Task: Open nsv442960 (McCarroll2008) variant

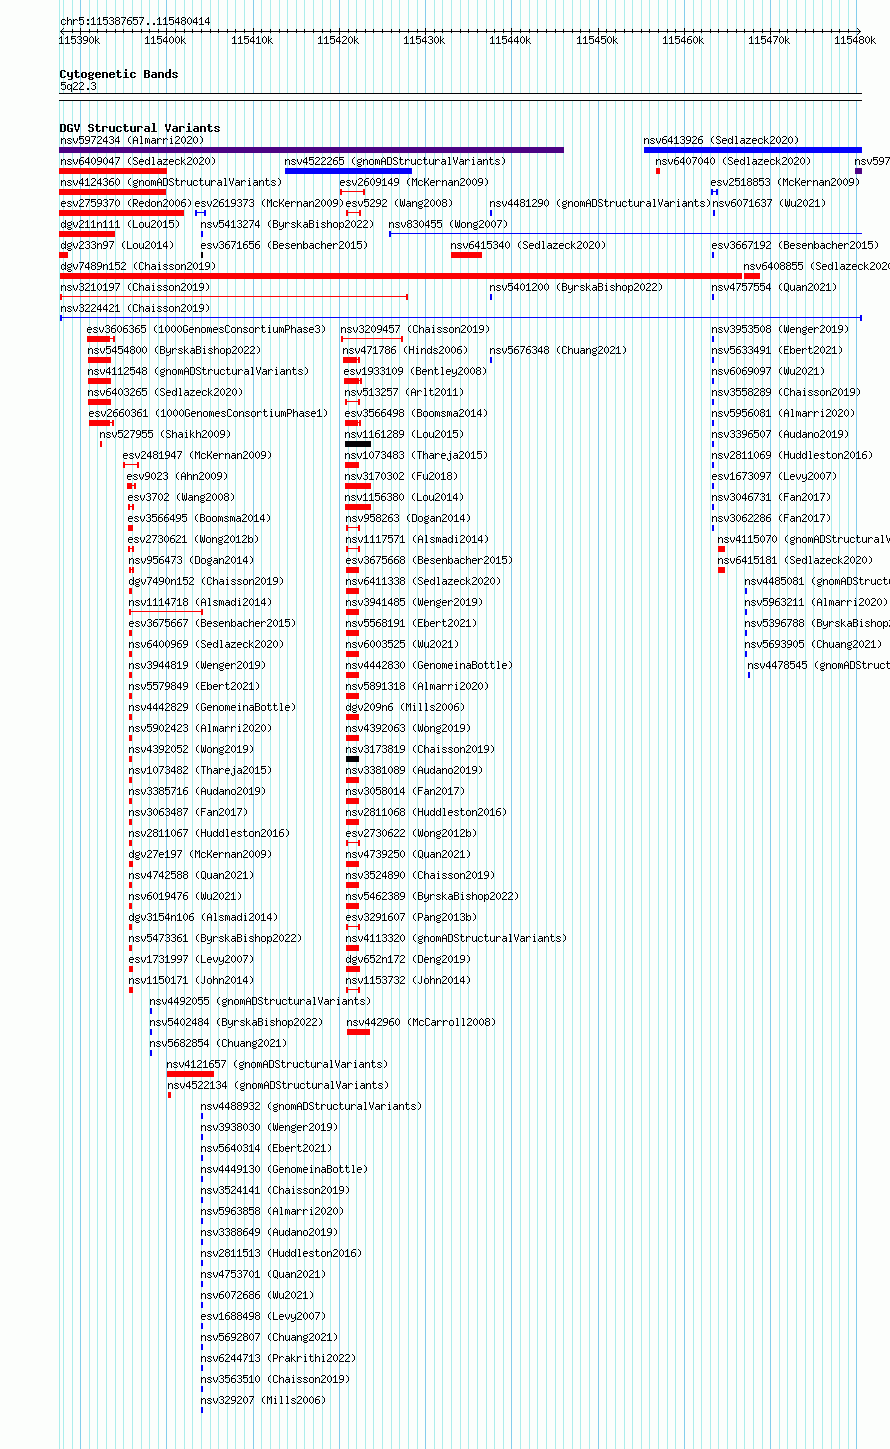Action: 421,1023
